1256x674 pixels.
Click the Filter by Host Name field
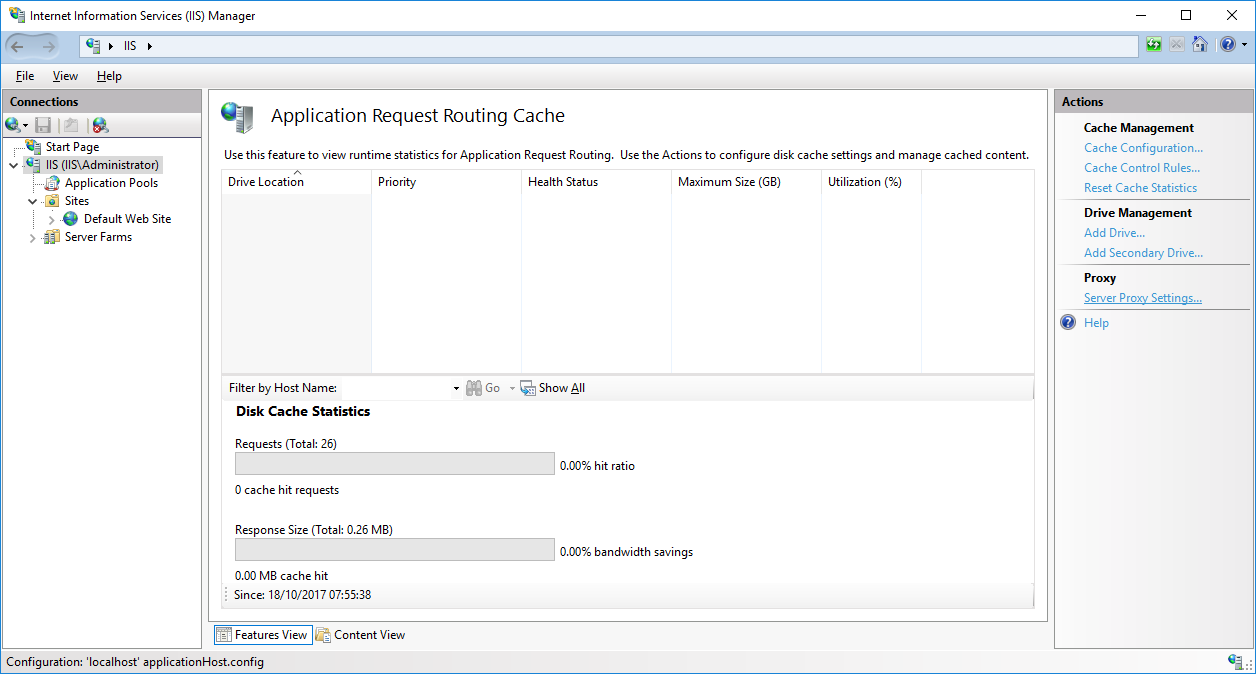point(396,388)
